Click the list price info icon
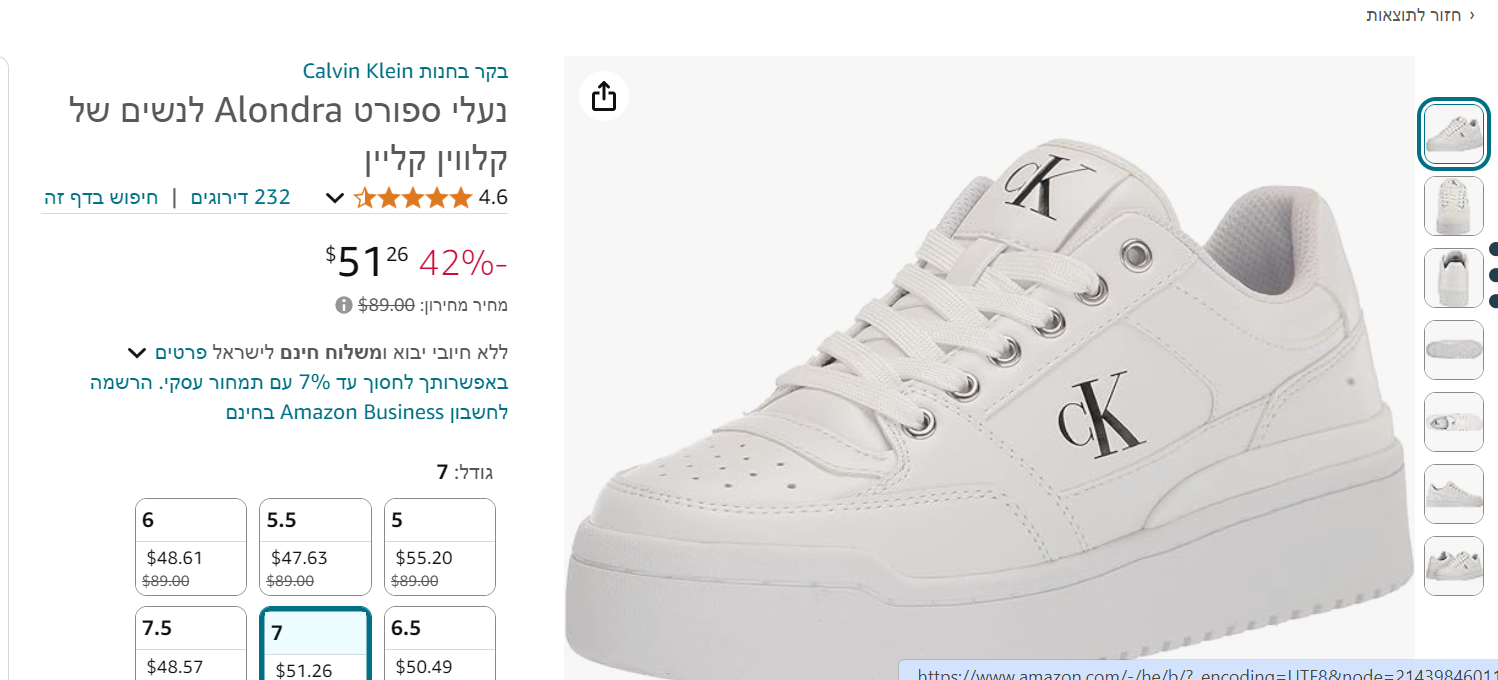Image resolution: width=1498 pixels, height=680 pixels. click(343, 305)
